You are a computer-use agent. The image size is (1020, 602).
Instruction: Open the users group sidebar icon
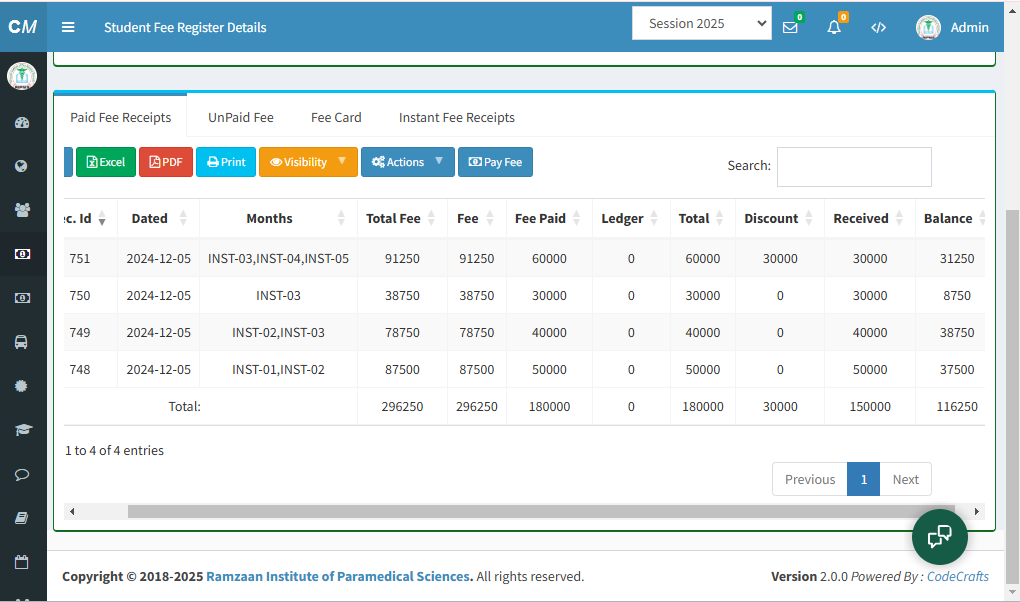click(x=22, y=210)
